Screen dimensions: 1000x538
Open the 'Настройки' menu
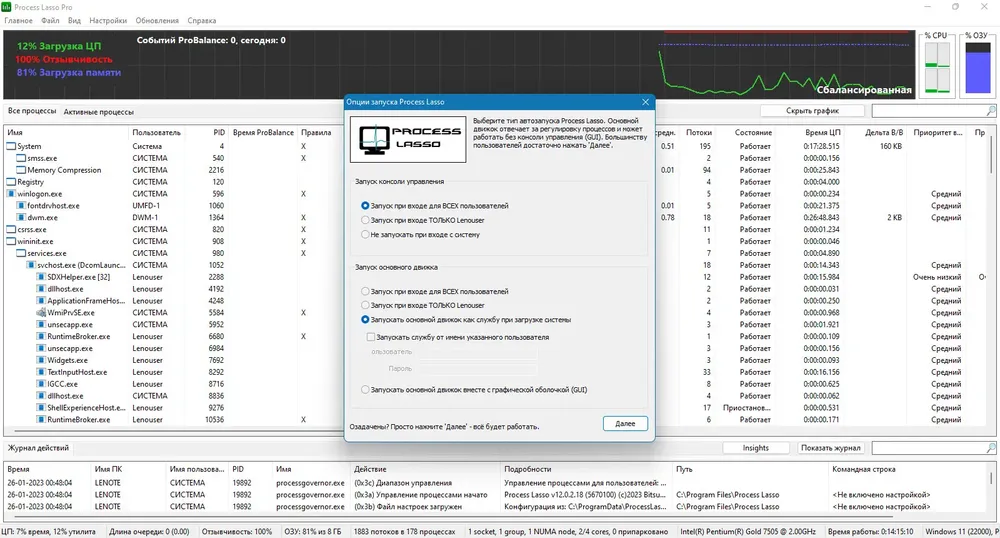click(x=108, y=20)
